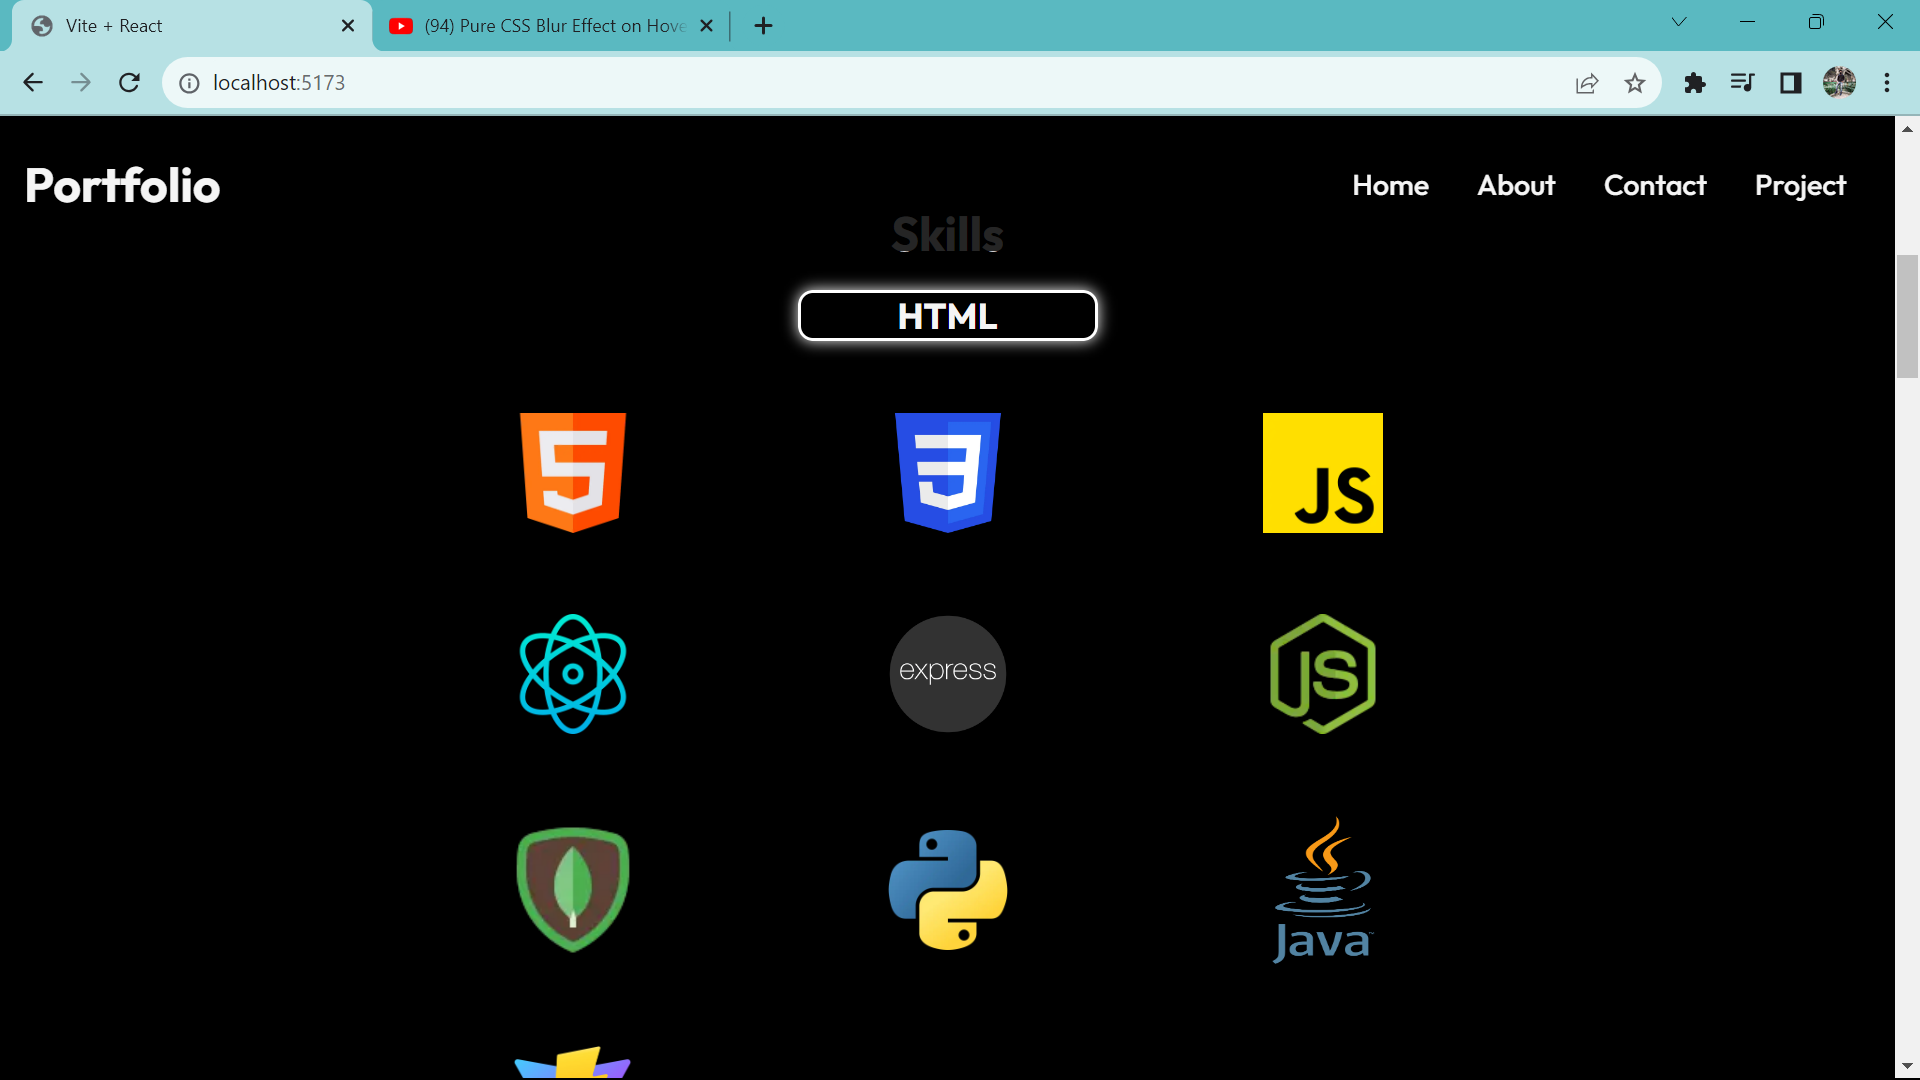
Task: Select the CSS3 shield icon
Action: pyautogui.click(x=947, y=472)
